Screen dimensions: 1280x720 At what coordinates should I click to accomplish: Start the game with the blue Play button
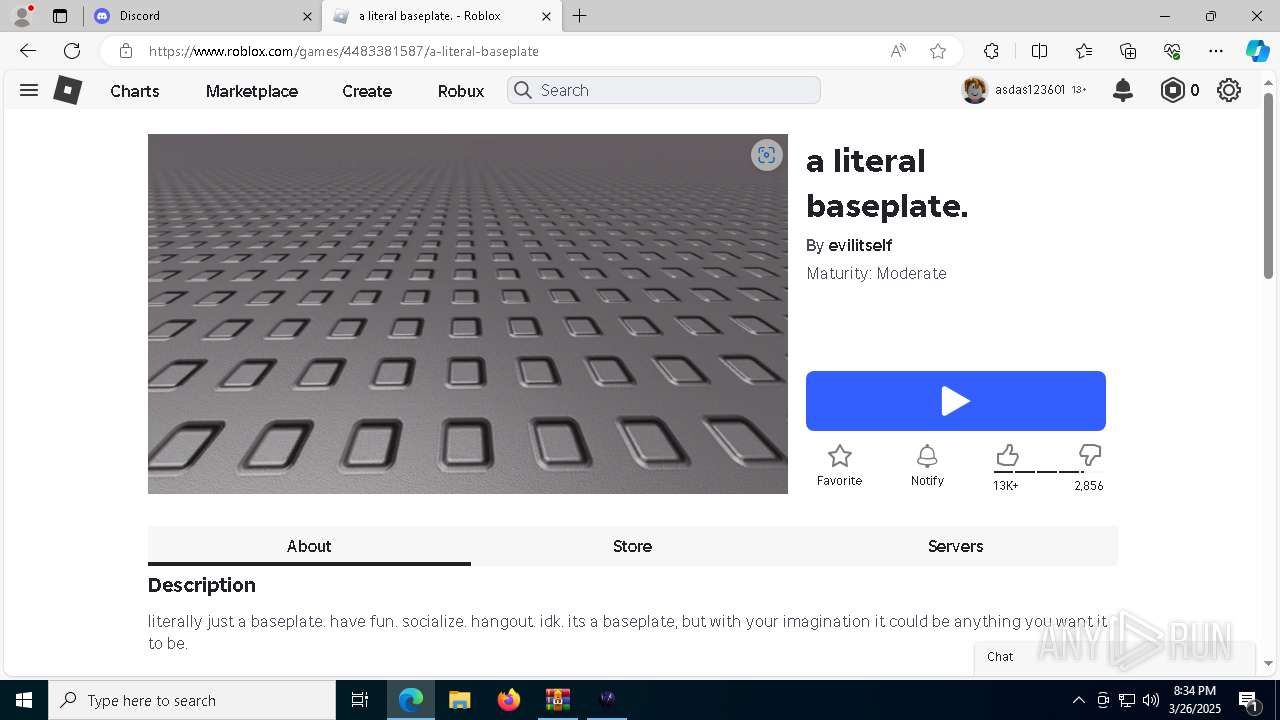coord(956,401)
